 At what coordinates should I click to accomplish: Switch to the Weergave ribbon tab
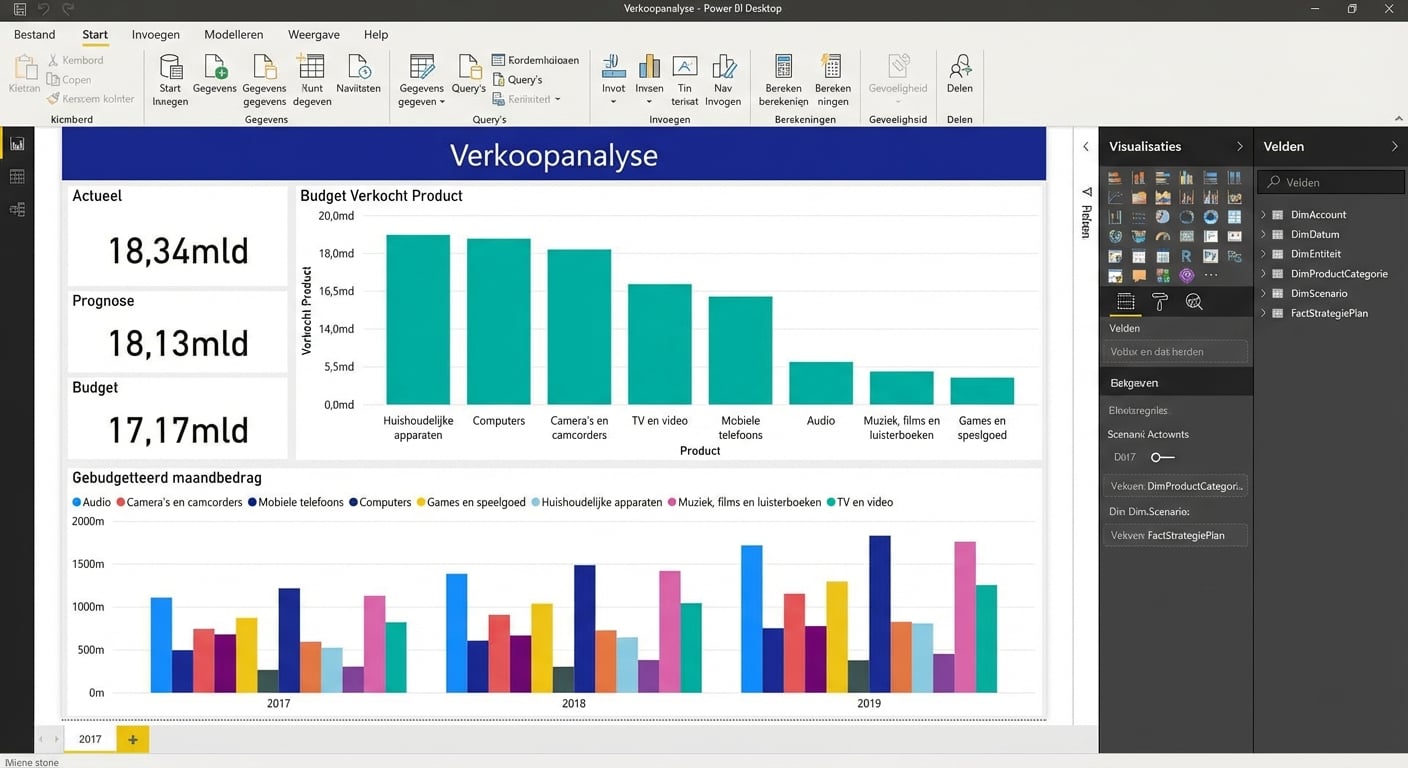pos(313,34)
